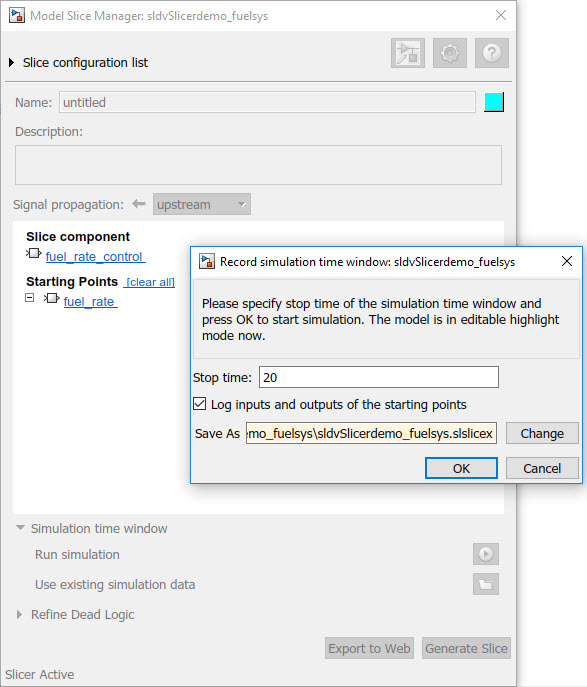Collapse the Simulation time window section
This screenshot has height=687, width=587.
click(20, 528)
